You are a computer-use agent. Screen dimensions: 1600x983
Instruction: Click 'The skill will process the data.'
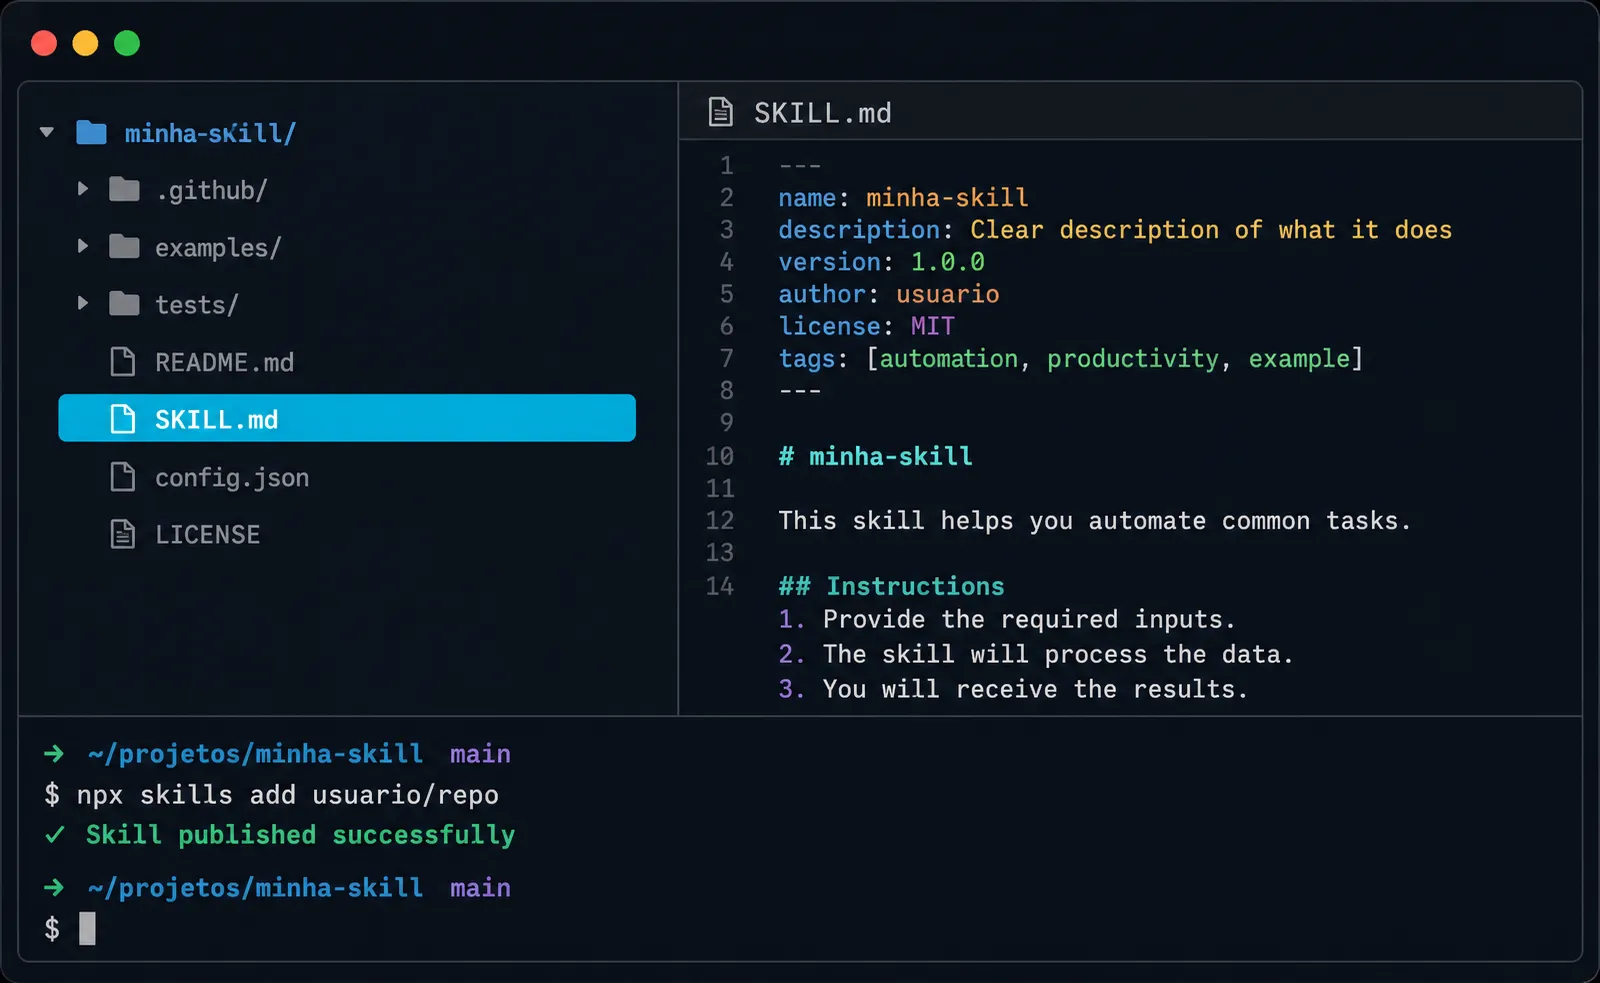[x=1058, y=654]
